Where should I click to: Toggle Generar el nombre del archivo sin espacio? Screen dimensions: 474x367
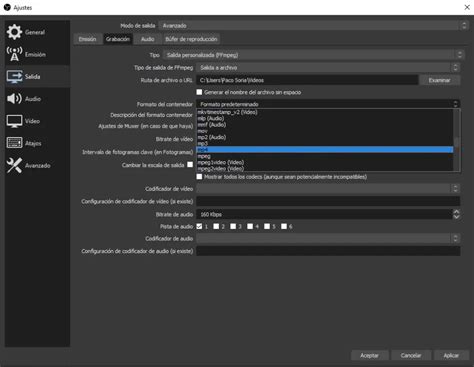[199, 92]
